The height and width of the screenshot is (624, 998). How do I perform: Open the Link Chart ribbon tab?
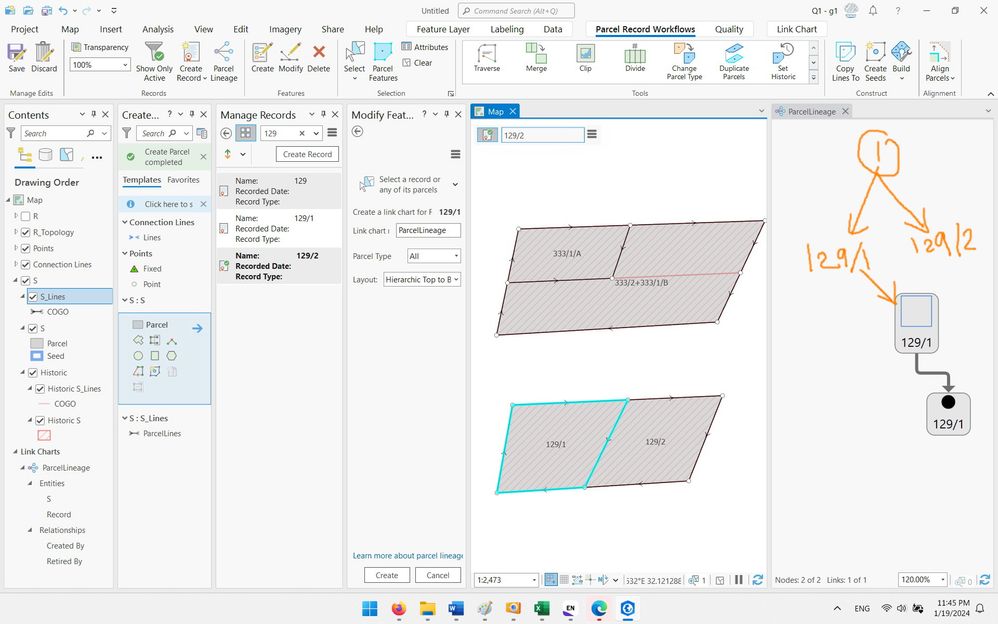tap(796, 29)
